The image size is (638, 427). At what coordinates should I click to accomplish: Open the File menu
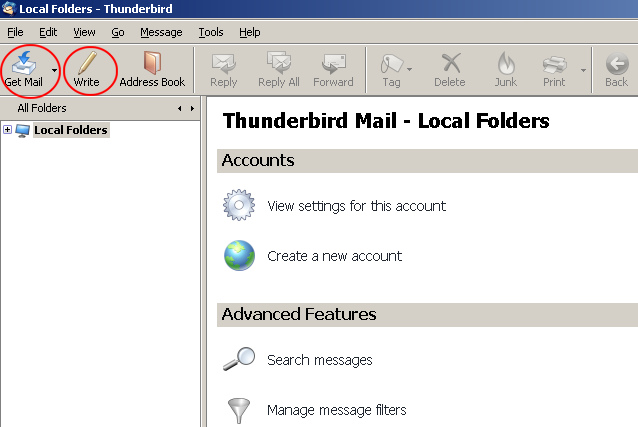click(15, 32)
